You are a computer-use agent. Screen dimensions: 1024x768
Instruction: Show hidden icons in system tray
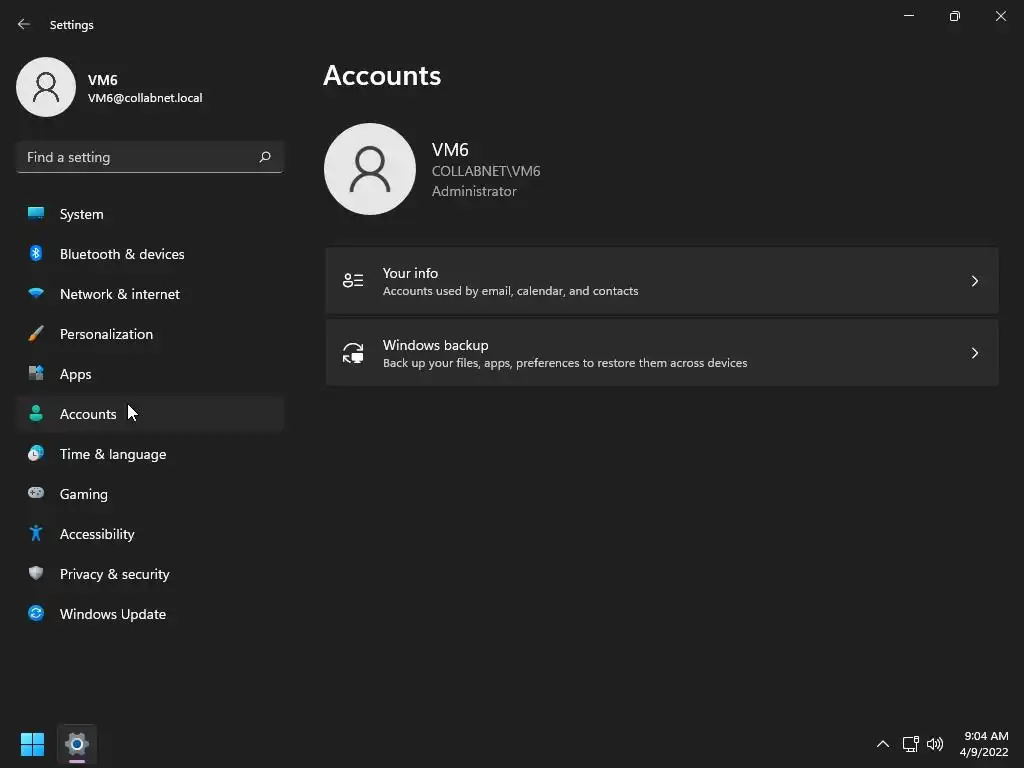click(x=882, y=744)
